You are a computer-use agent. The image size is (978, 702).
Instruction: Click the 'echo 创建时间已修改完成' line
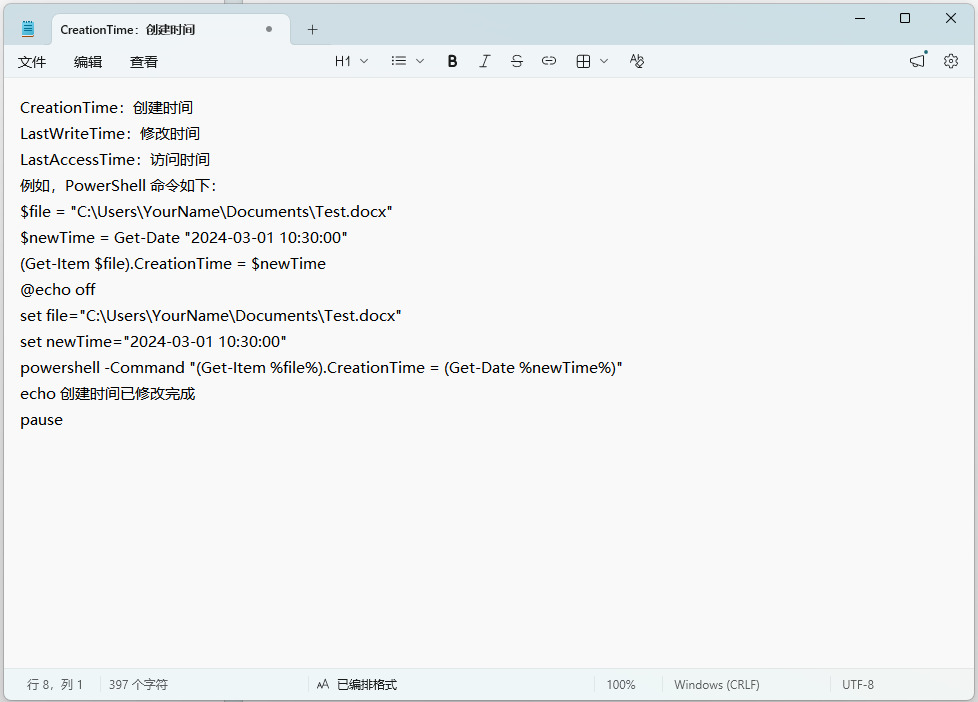coord(107,394)
